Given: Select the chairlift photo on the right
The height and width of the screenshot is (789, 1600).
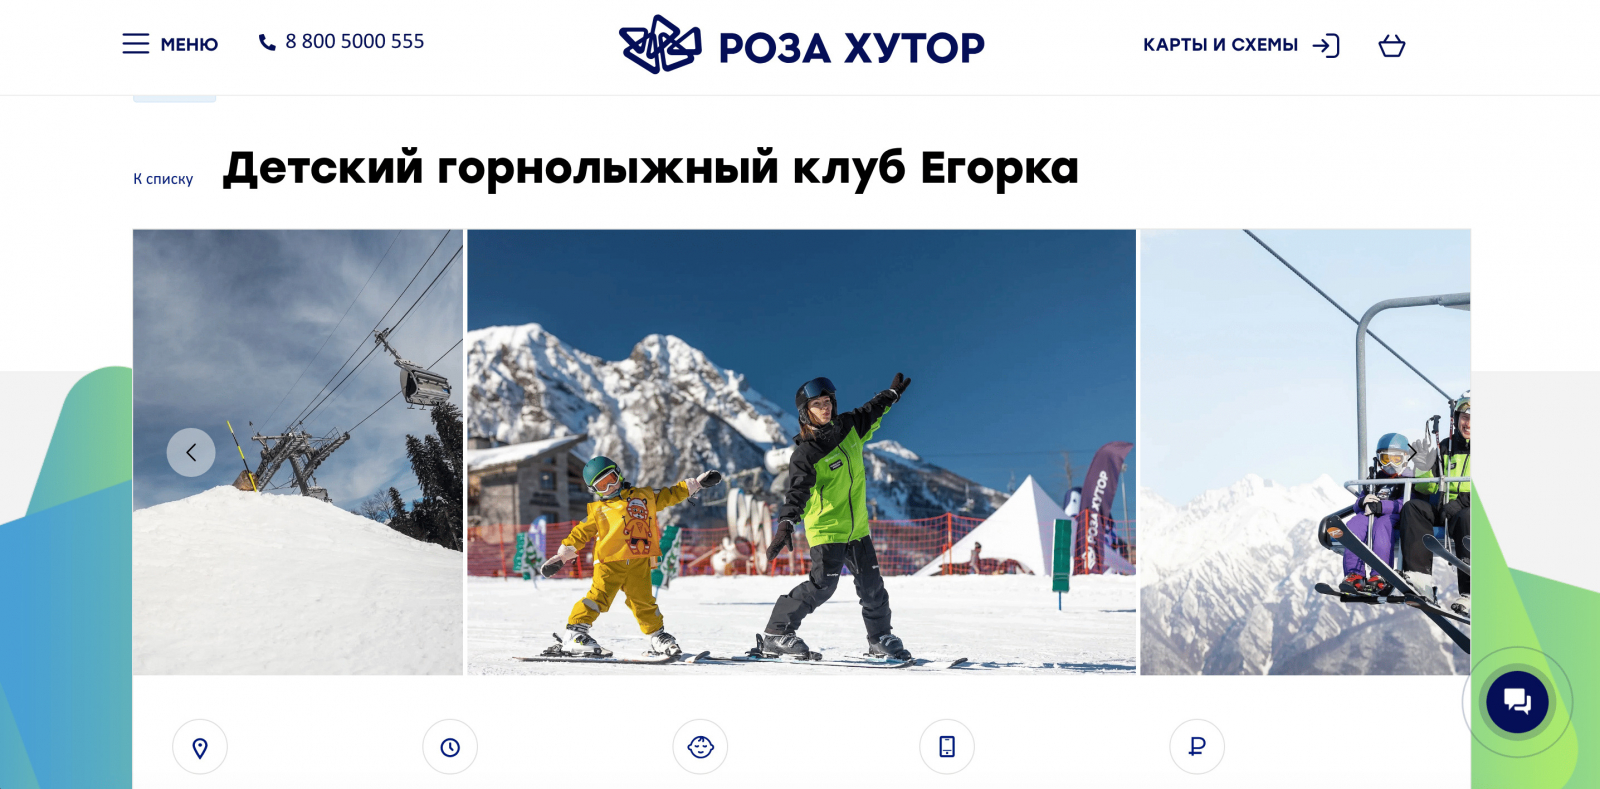Looking at the screenshot, I should tap(1305, 452).
